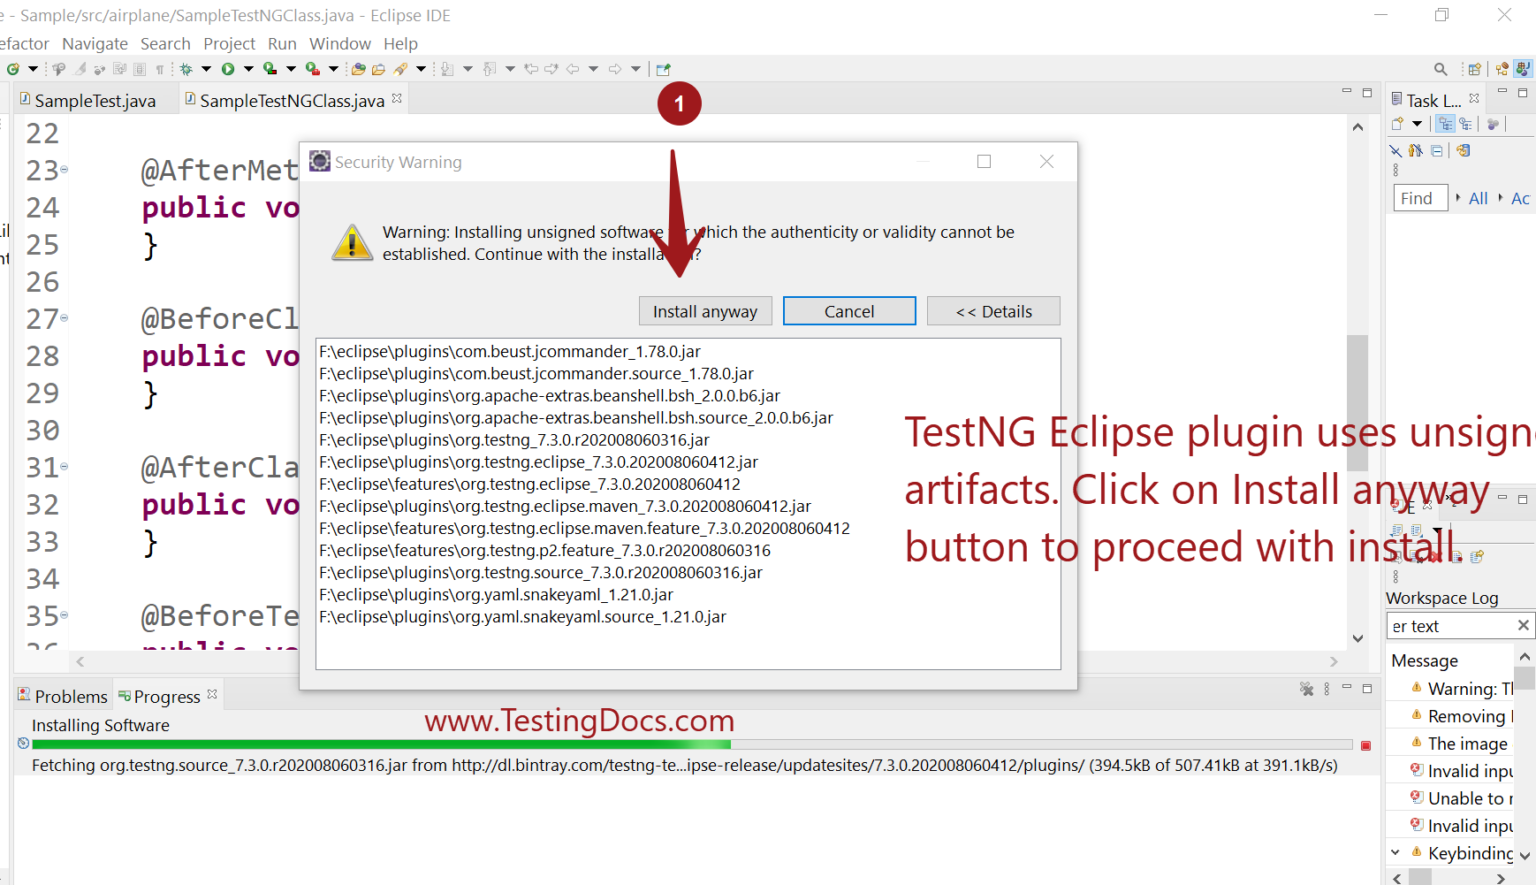Clear the Workspace Log filter with the X icon
1536x885 pixels.
(1522, 625)
